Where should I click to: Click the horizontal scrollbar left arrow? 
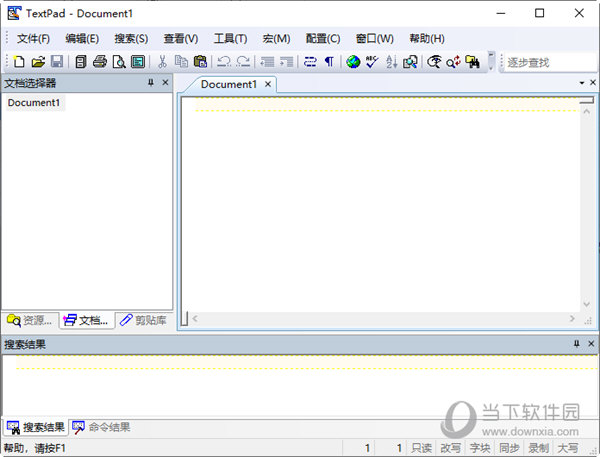195,318
